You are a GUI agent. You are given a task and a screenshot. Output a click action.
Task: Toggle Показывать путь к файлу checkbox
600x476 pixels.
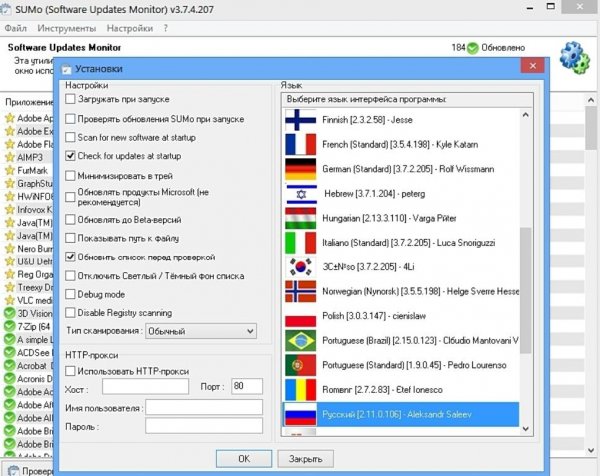click(70, 238)
